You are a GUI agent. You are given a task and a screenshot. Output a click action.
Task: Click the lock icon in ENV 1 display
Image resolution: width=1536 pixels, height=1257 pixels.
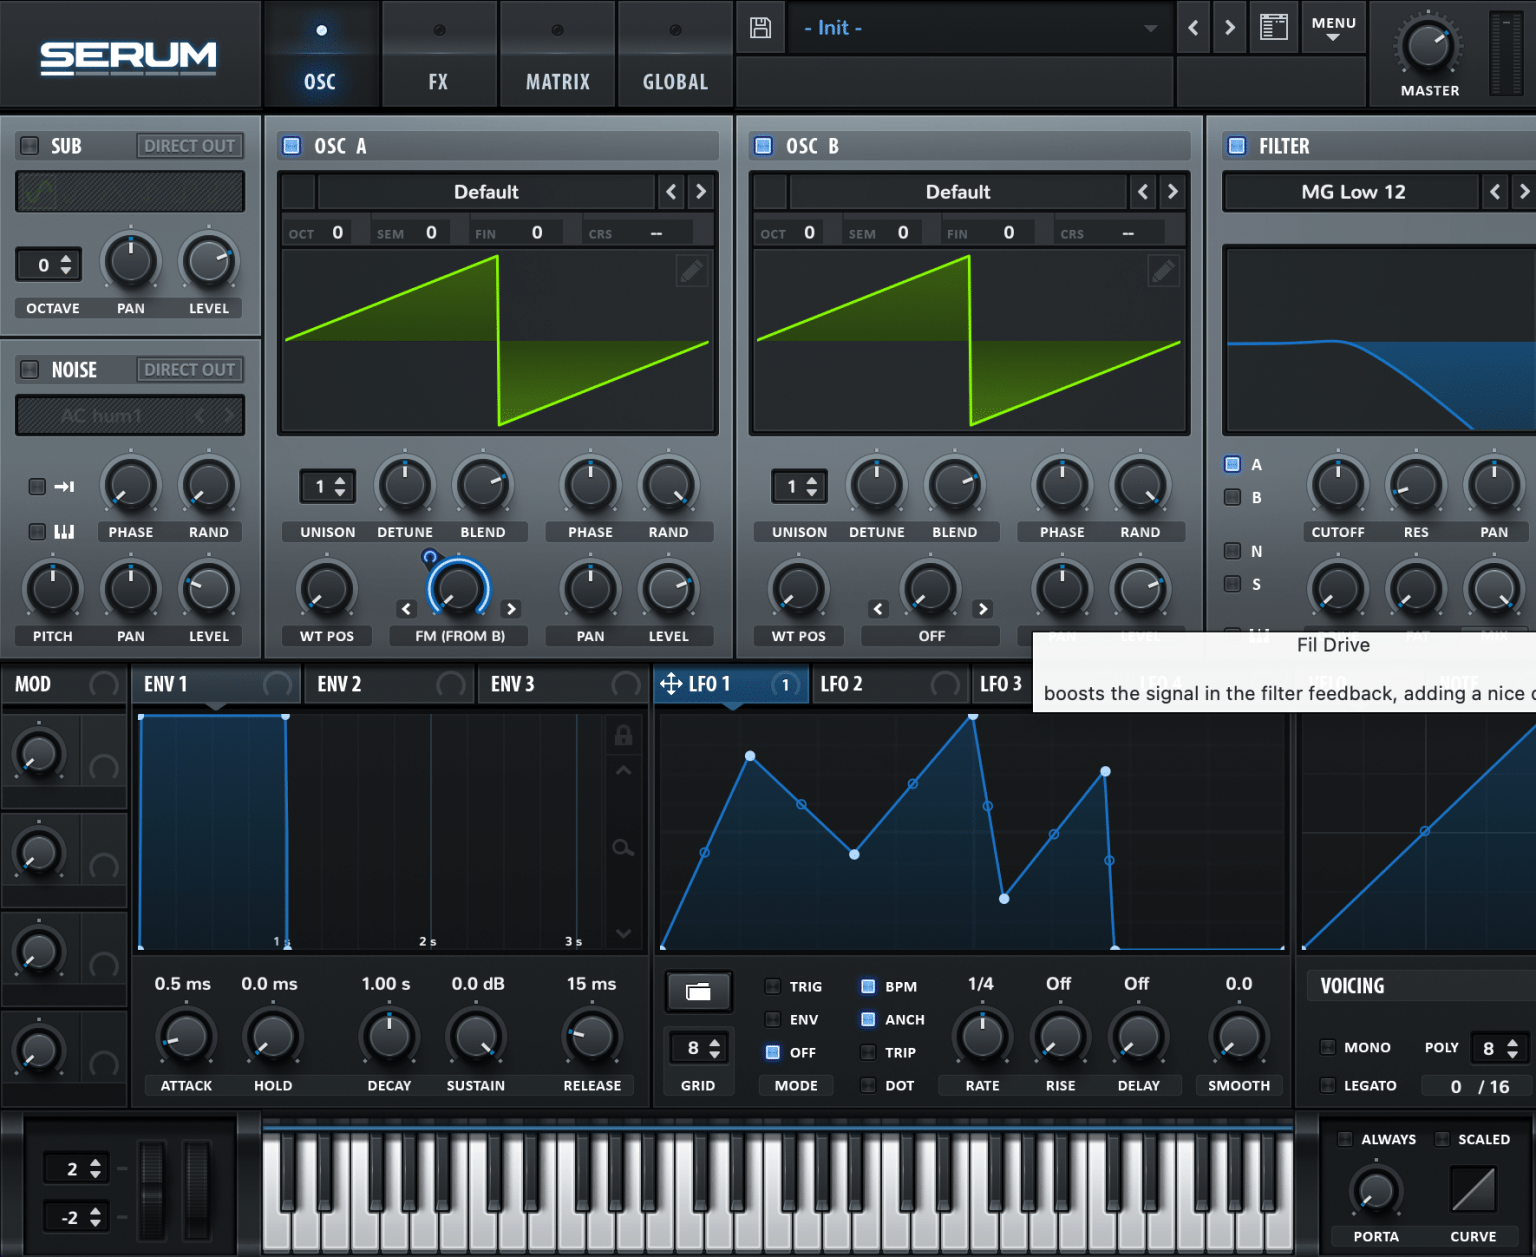(622, 735)
